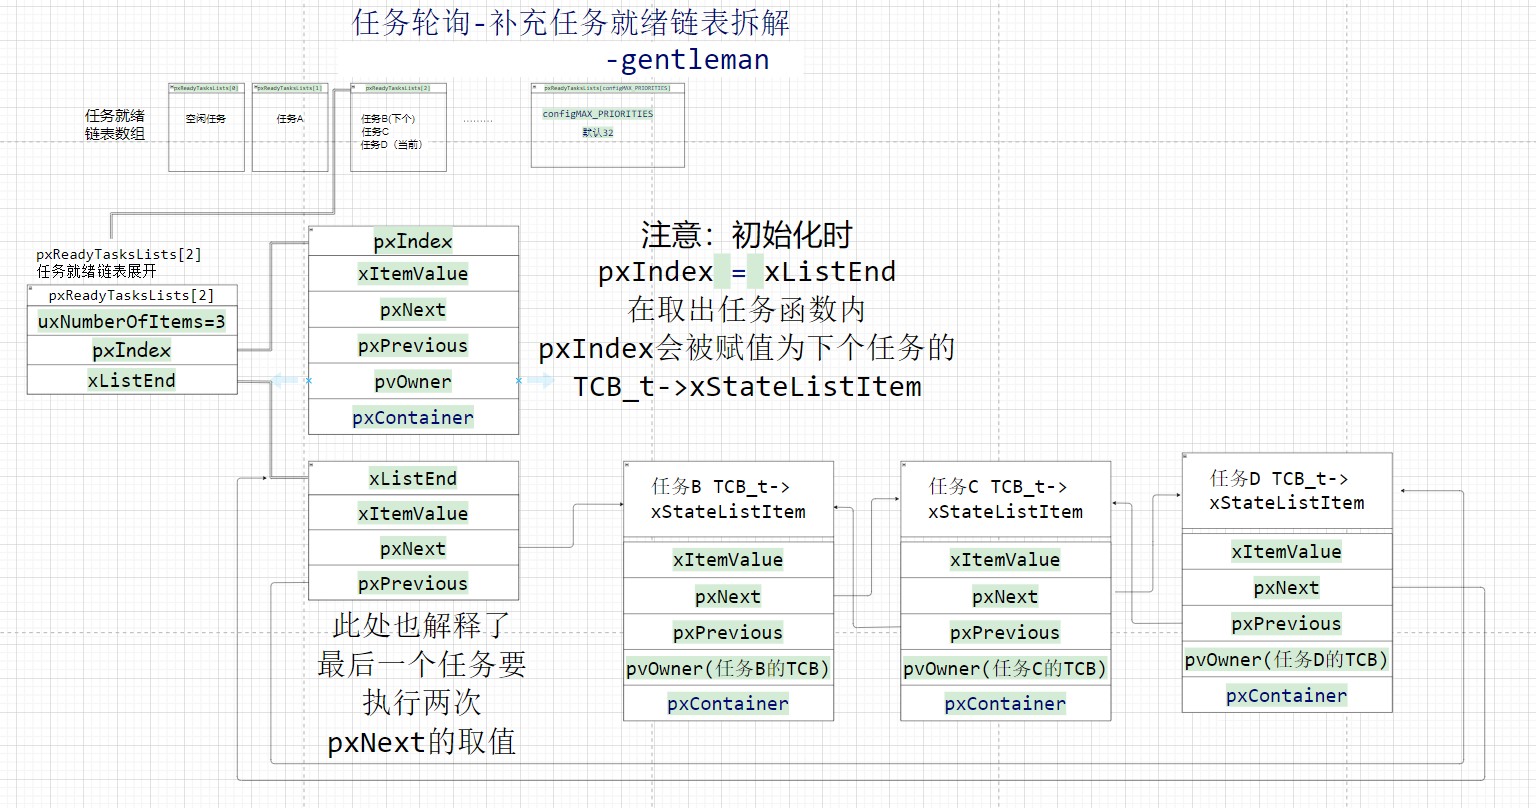The image size is (1536, 808).
Task: Click the pxNext的取值 annotation line
Action: click(422, 742)
